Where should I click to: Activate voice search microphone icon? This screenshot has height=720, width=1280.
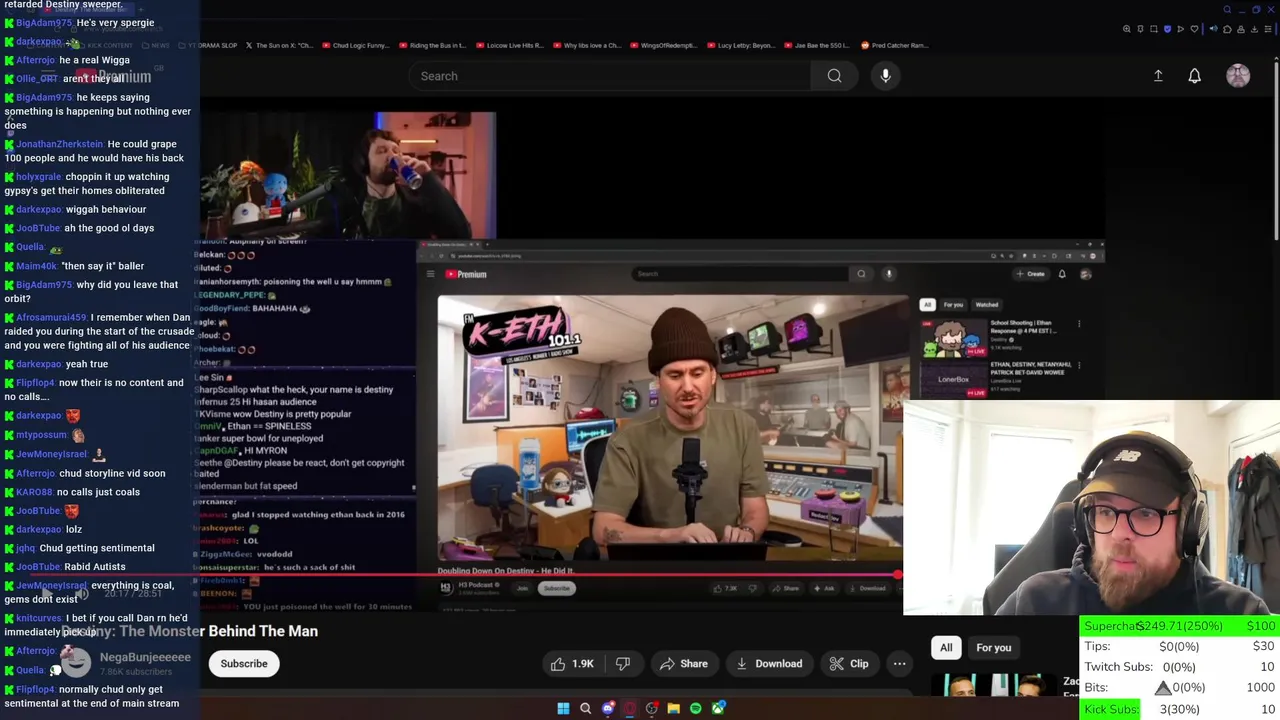pos(885,76)
